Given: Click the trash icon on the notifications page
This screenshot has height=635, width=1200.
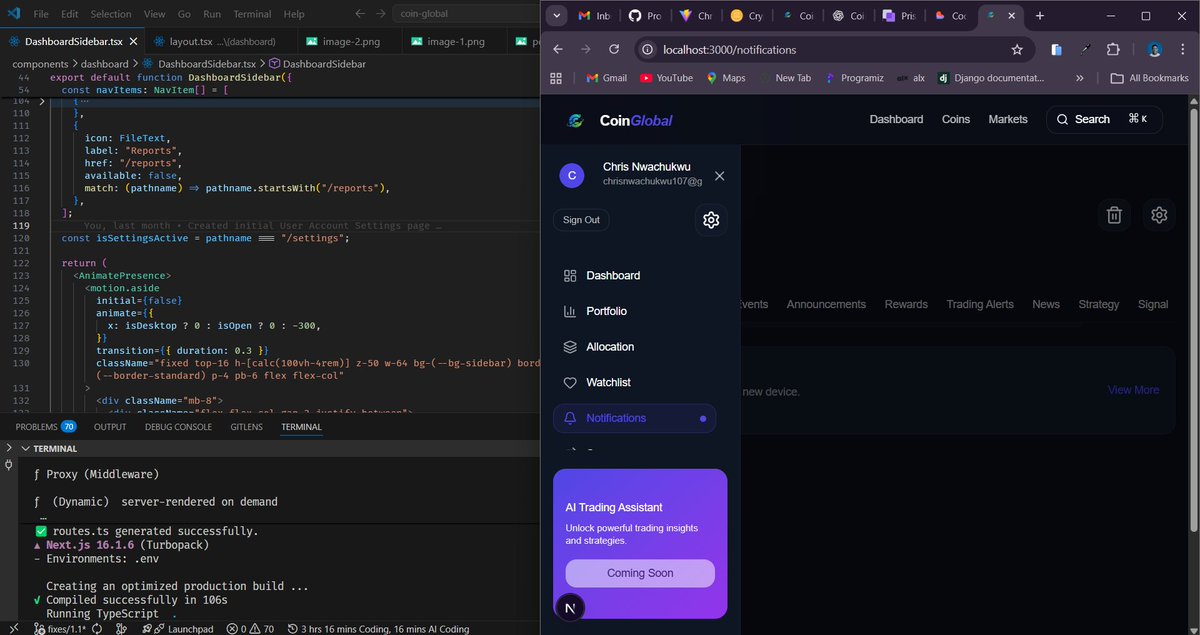Looking at the screenshot, I should coord(1114,215).
